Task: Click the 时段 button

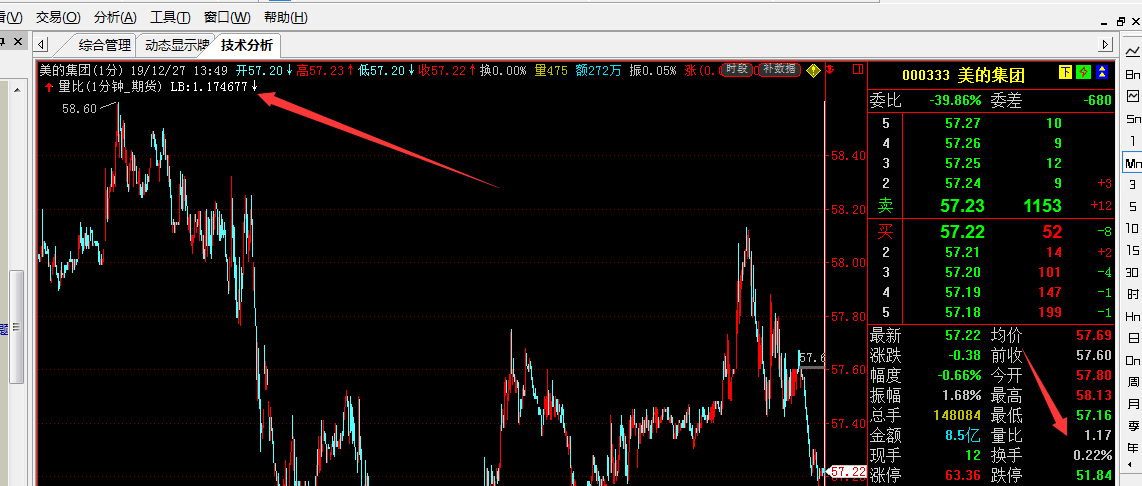Action: point(737,70)
